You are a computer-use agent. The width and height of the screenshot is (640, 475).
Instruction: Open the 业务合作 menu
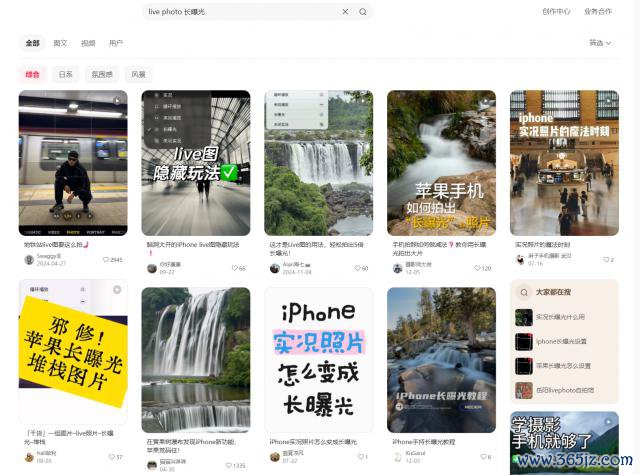(598, 12)
